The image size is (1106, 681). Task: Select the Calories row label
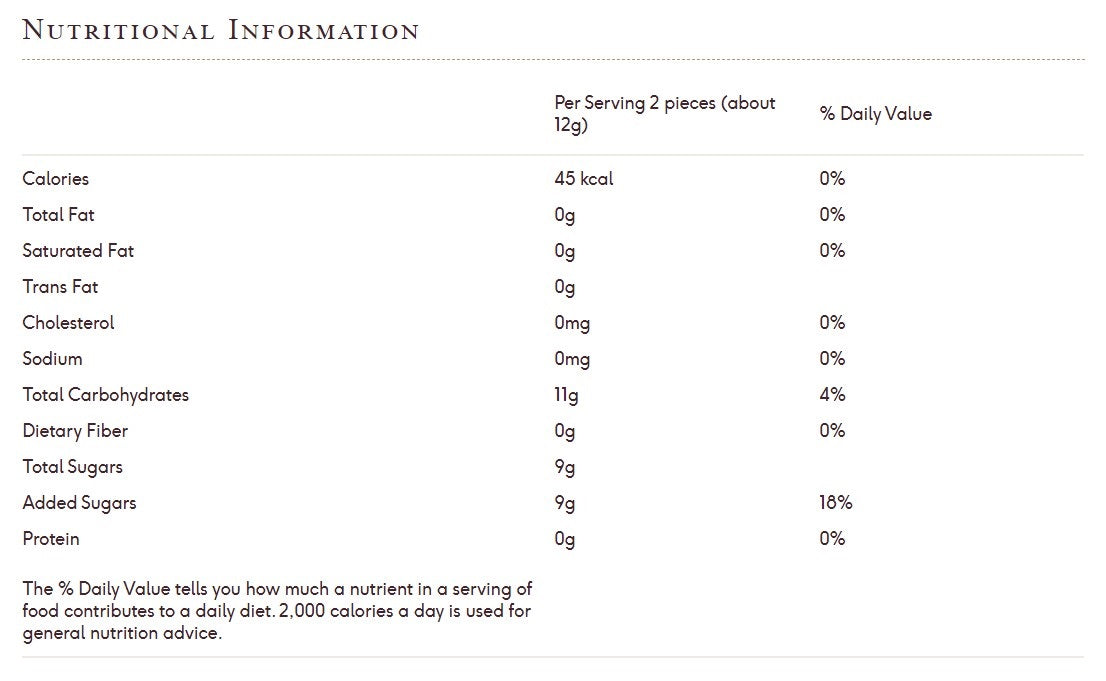point(56,179)
